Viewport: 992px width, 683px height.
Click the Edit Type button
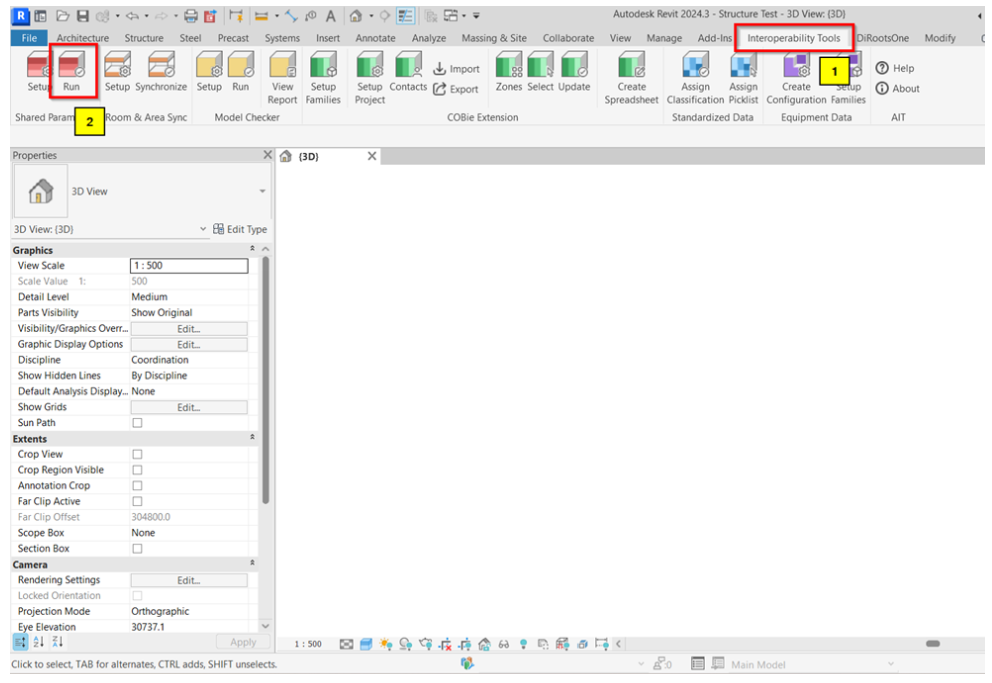[x=240, y=229]
